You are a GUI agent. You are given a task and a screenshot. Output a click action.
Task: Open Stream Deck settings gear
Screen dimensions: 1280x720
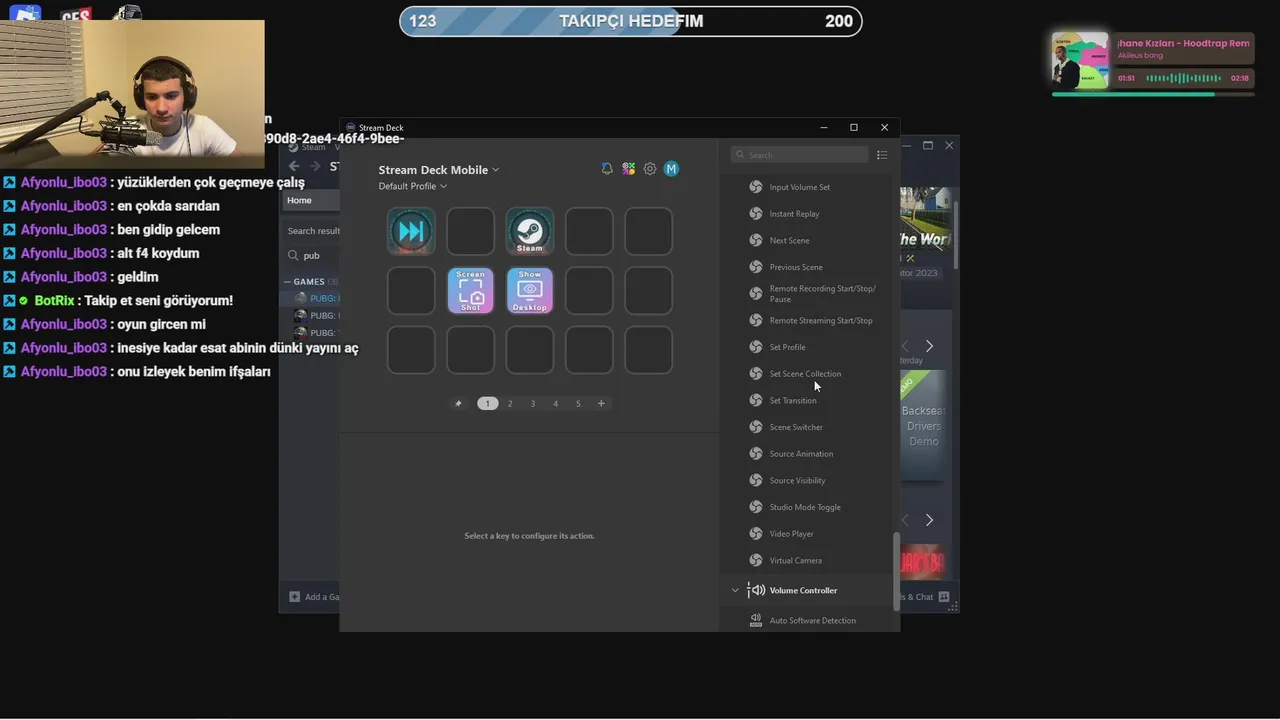click(650, 169)
